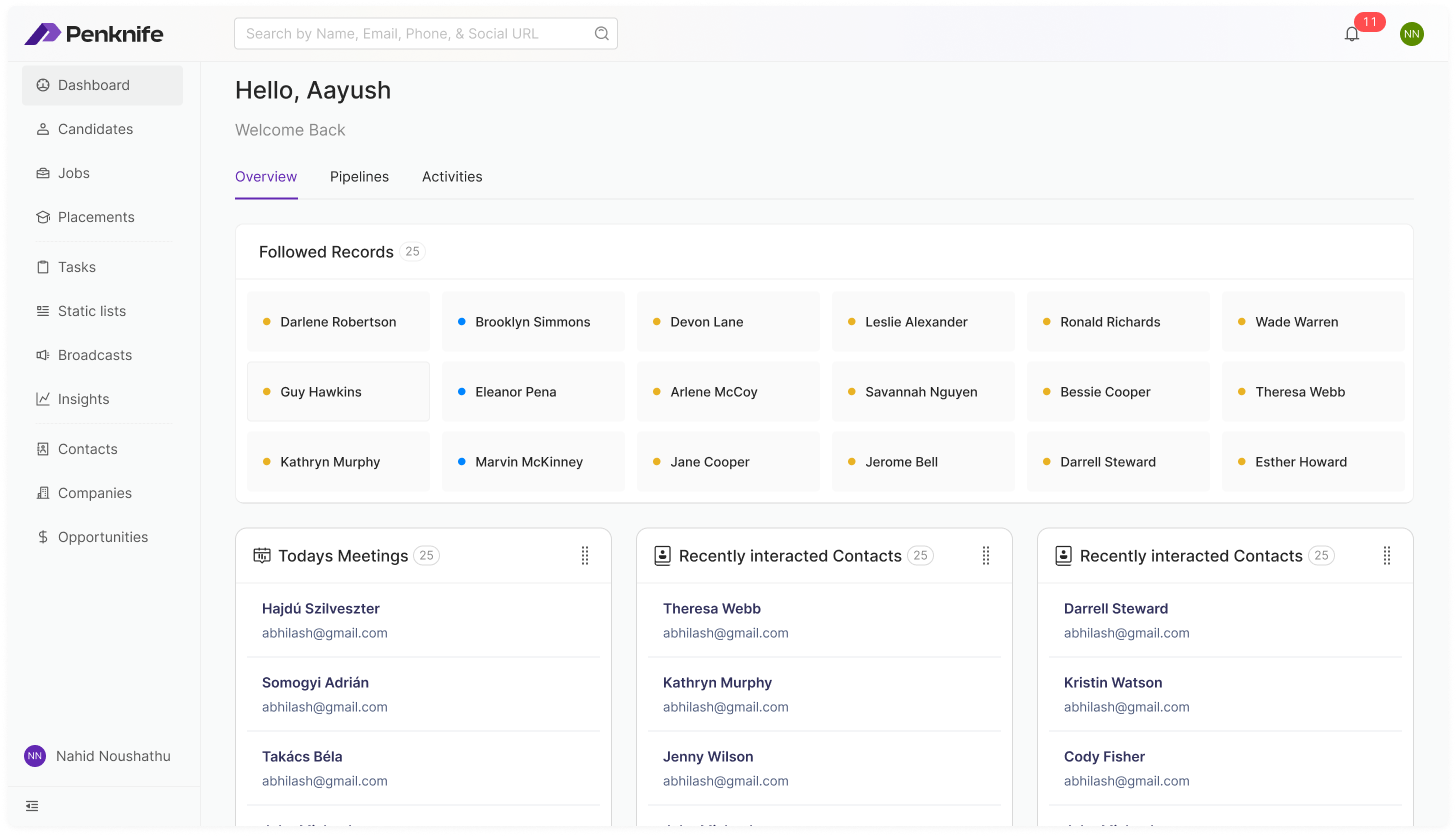Viewport: 1456px width, 836px height.
Task: Click the Tasks clipboard icon
Action: pyautogui.click(x=43, y=267)
